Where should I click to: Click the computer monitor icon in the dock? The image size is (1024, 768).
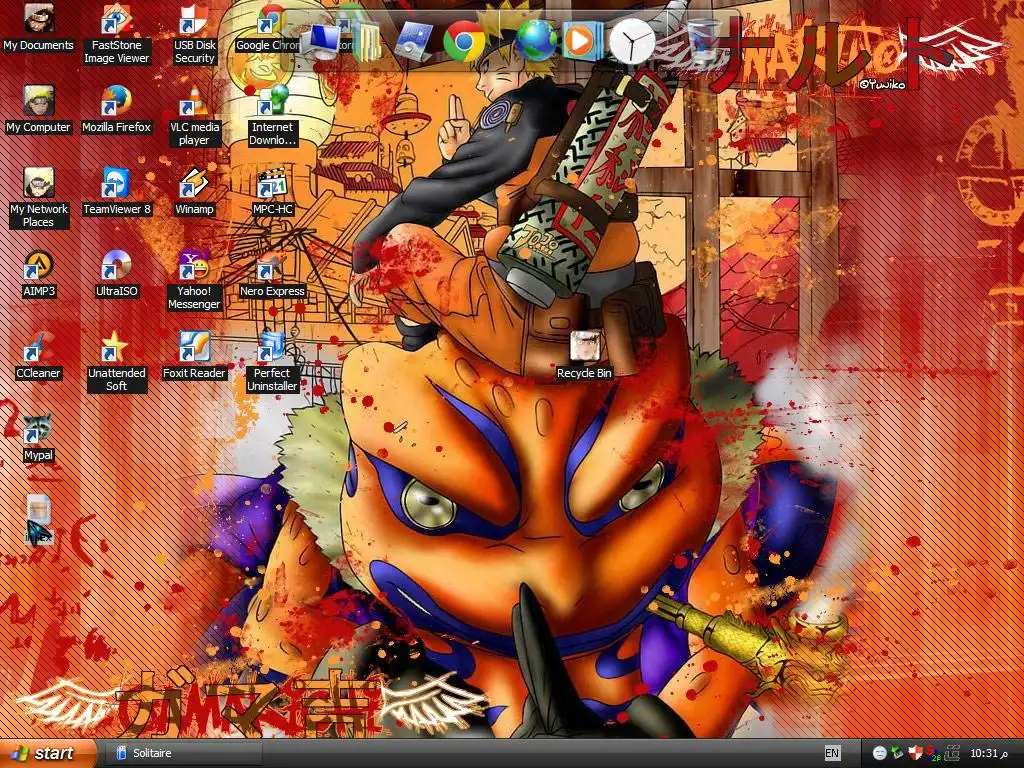click(x=323, y=42)
